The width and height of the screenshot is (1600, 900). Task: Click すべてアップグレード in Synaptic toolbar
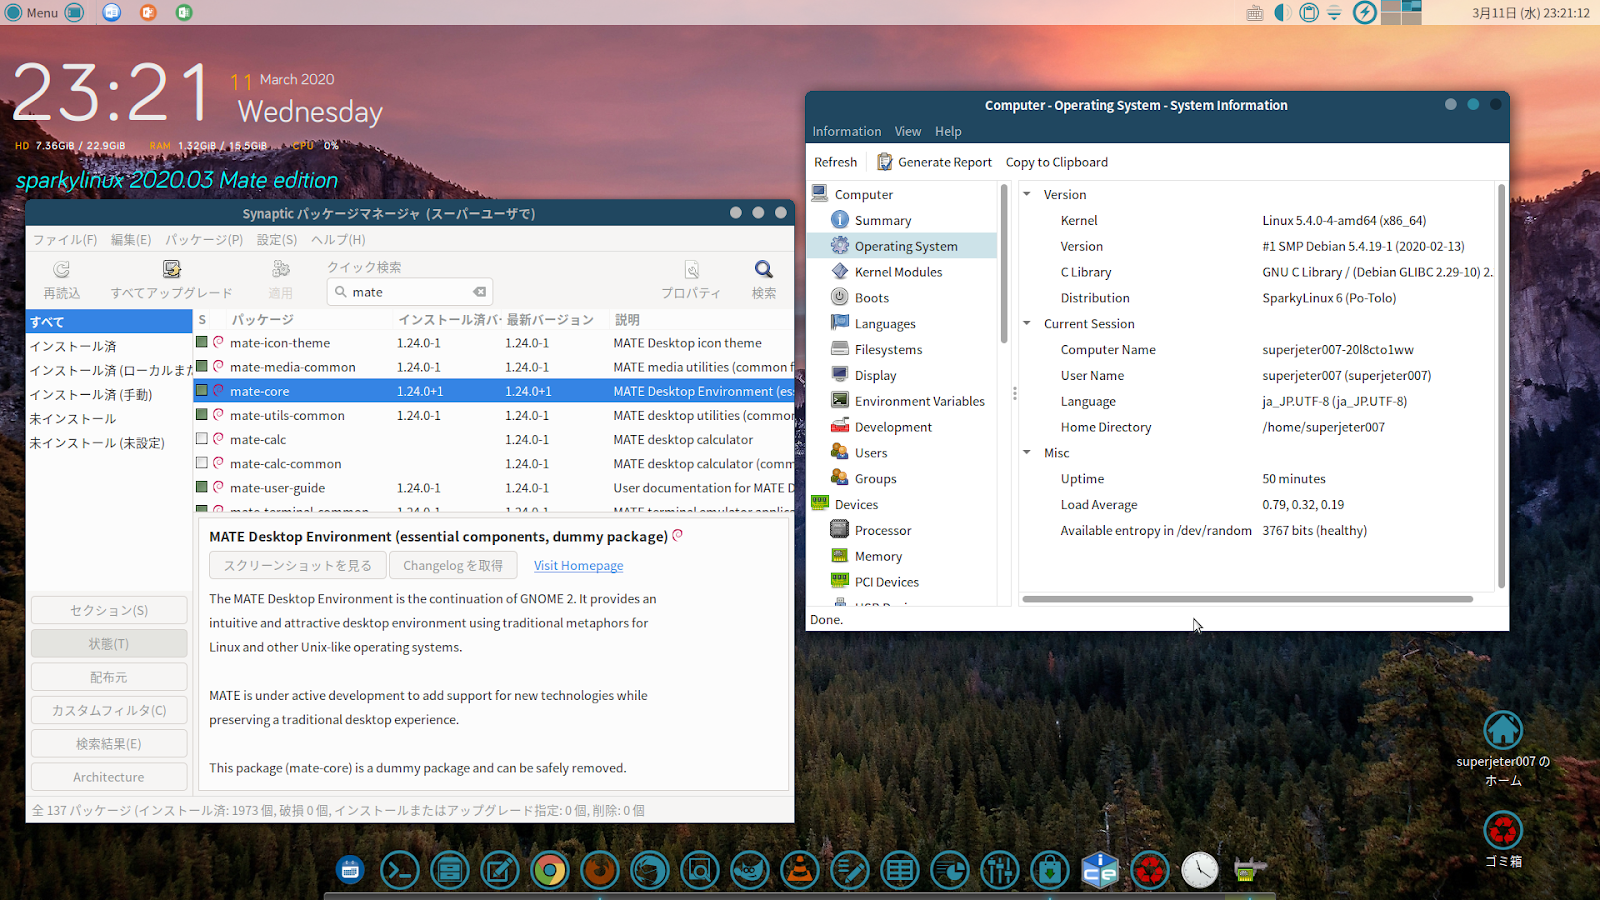[172, 280]
